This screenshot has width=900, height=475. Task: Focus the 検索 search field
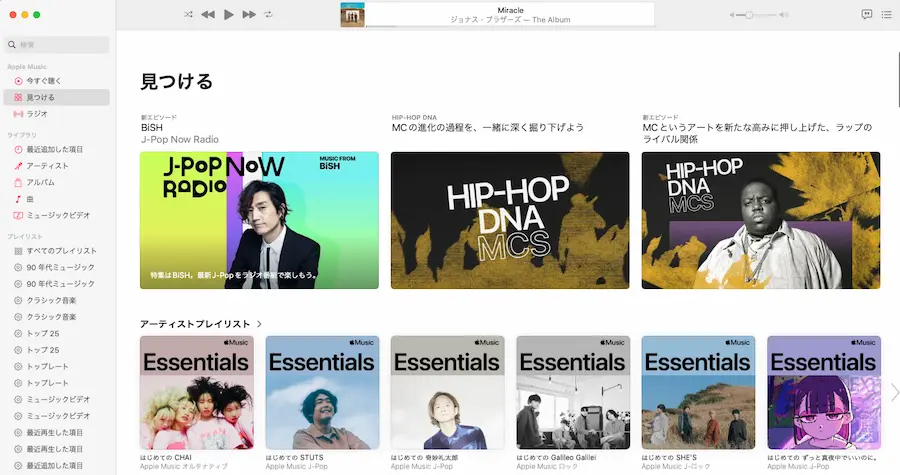click(x=57, y=45)
